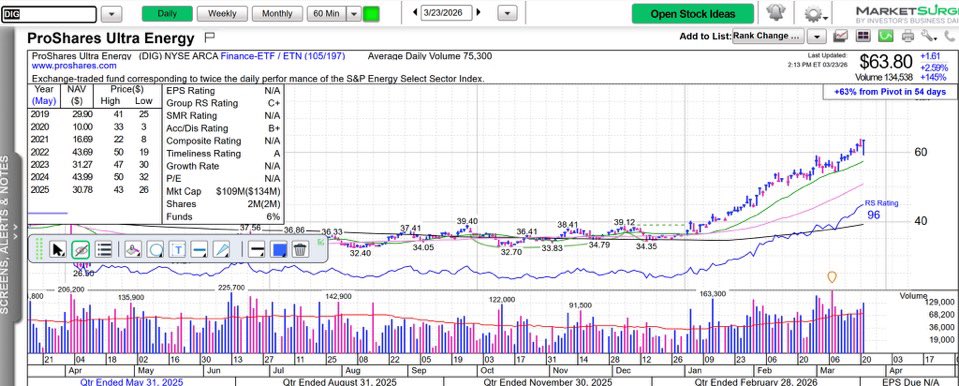Open the drawing list tool
The height and width of the screenshot is (386, 959).
pos(104,250)
